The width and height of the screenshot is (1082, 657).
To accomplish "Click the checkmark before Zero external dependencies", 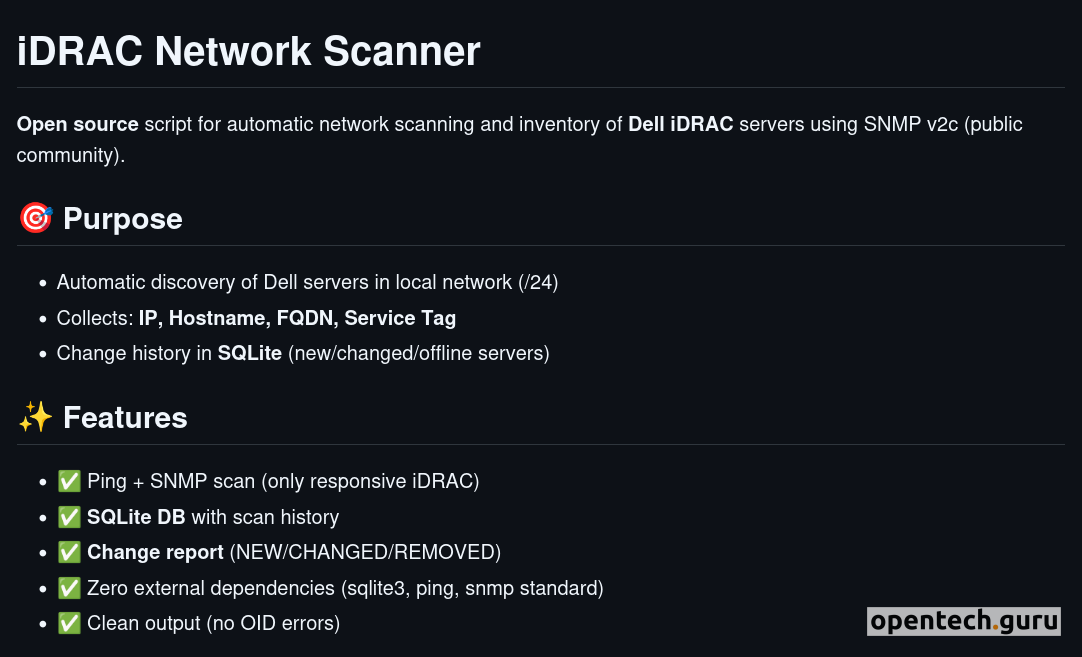I will (69, 588).
